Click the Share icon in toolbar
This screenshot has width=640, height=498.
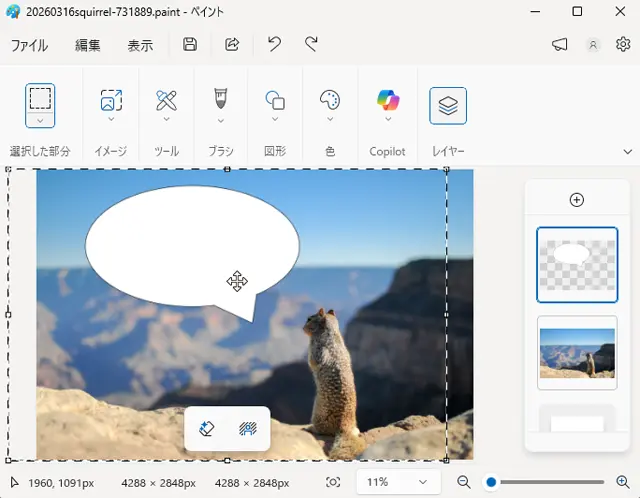[x=232, y=44]
